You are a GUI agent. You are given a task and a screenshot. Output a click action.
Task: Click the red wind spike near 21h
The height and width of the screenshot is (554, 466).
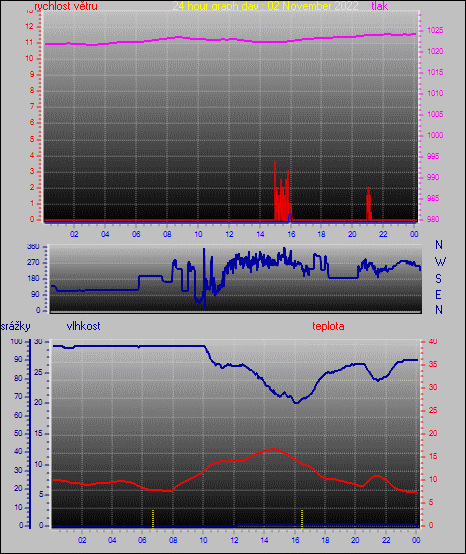pyautogui.click(x=368, y=203)
